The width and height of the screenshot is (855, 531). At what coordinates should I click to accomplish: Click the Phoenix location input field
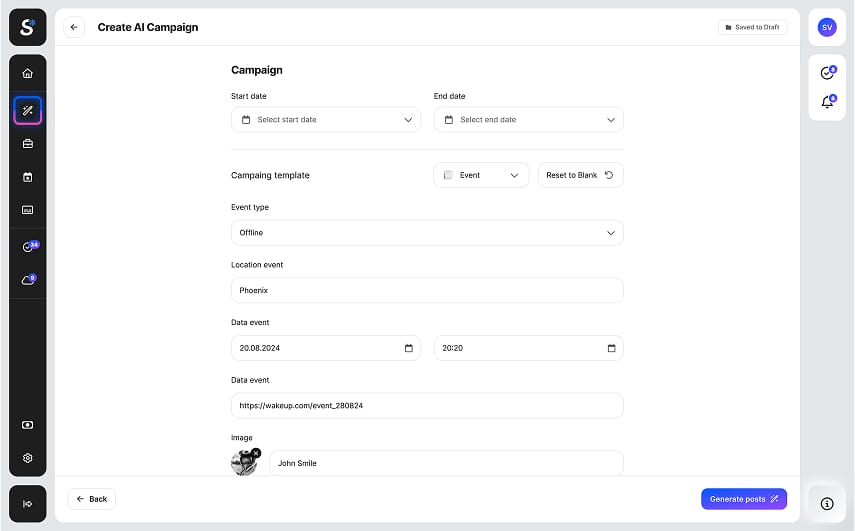point(426,290)
